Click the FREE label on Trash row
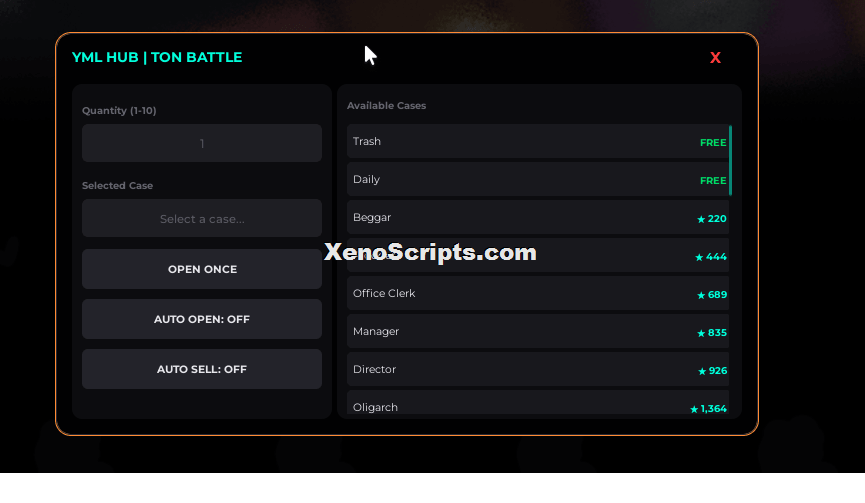 click(x=713, y=143)
